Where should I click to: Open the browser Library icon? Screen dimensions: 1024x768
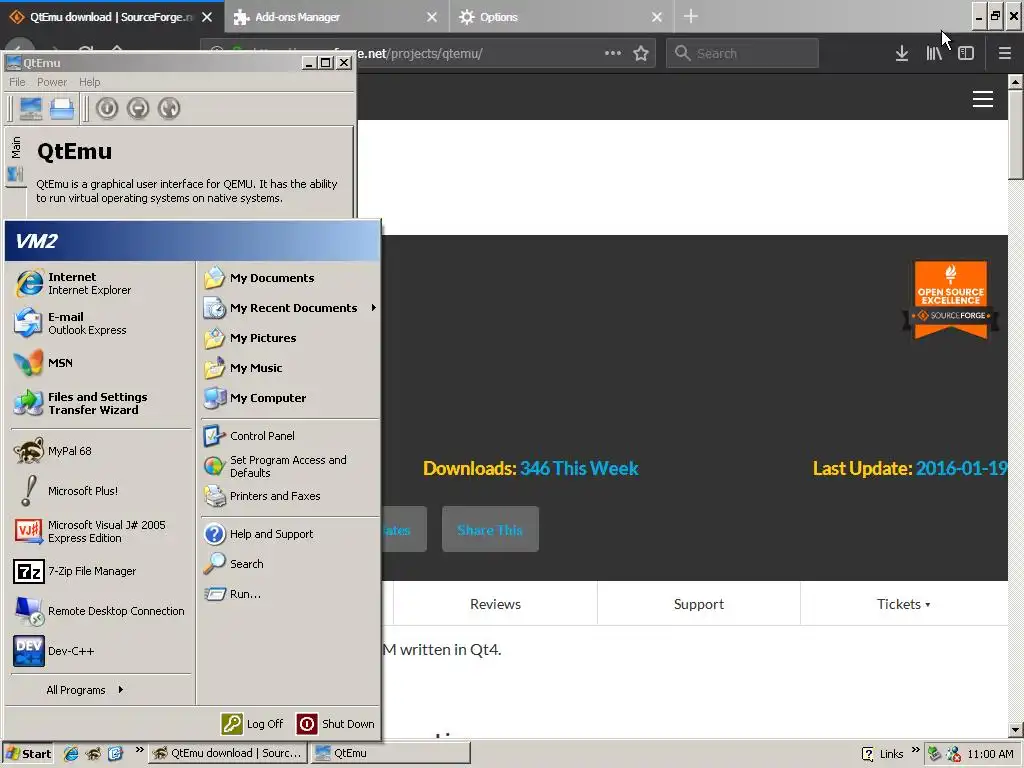pos(934,54)
